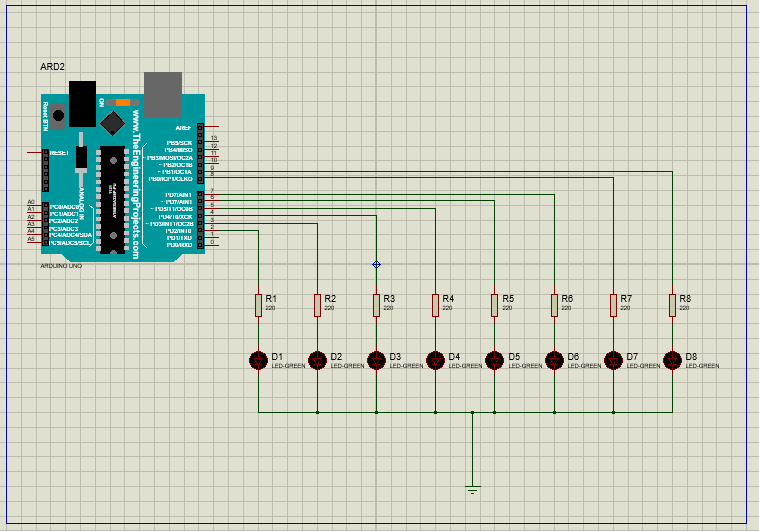The image size is (759, 531).
Task: Click the Arduino pin 1 terminal stub
Action: tap(212, 238)
